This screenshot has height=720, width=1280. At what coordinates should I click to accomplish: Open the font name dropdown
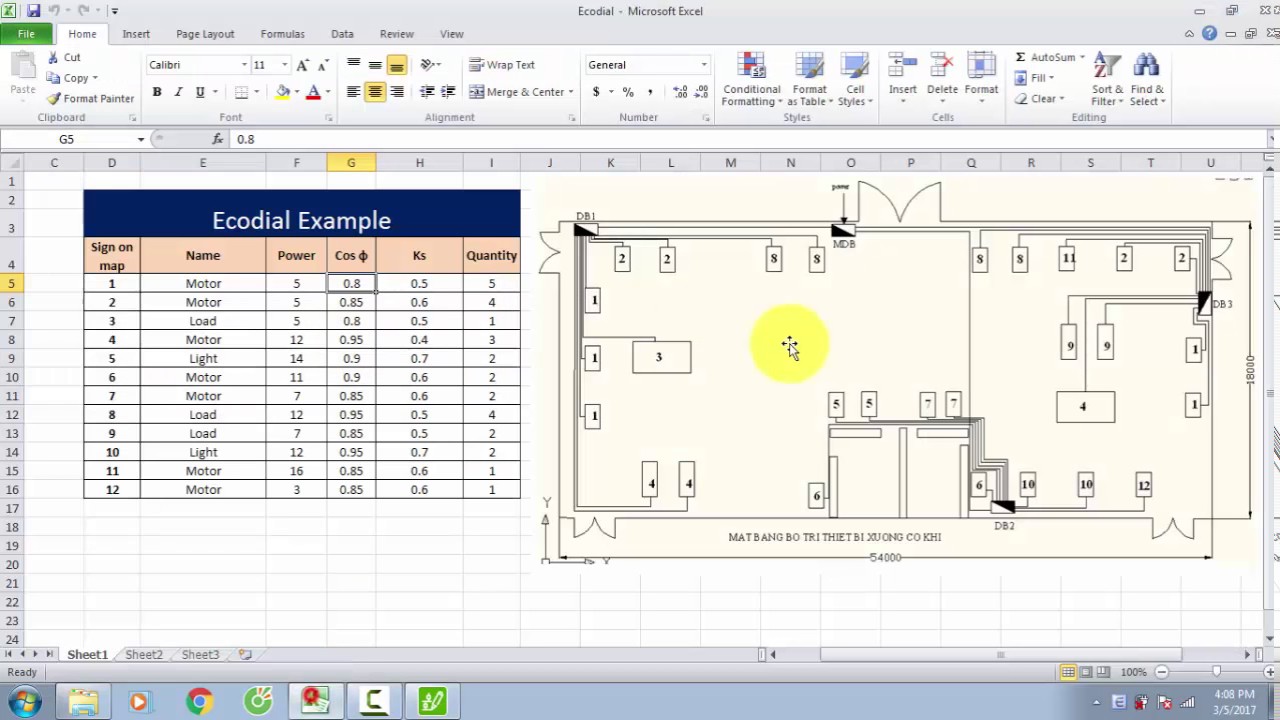243,64
